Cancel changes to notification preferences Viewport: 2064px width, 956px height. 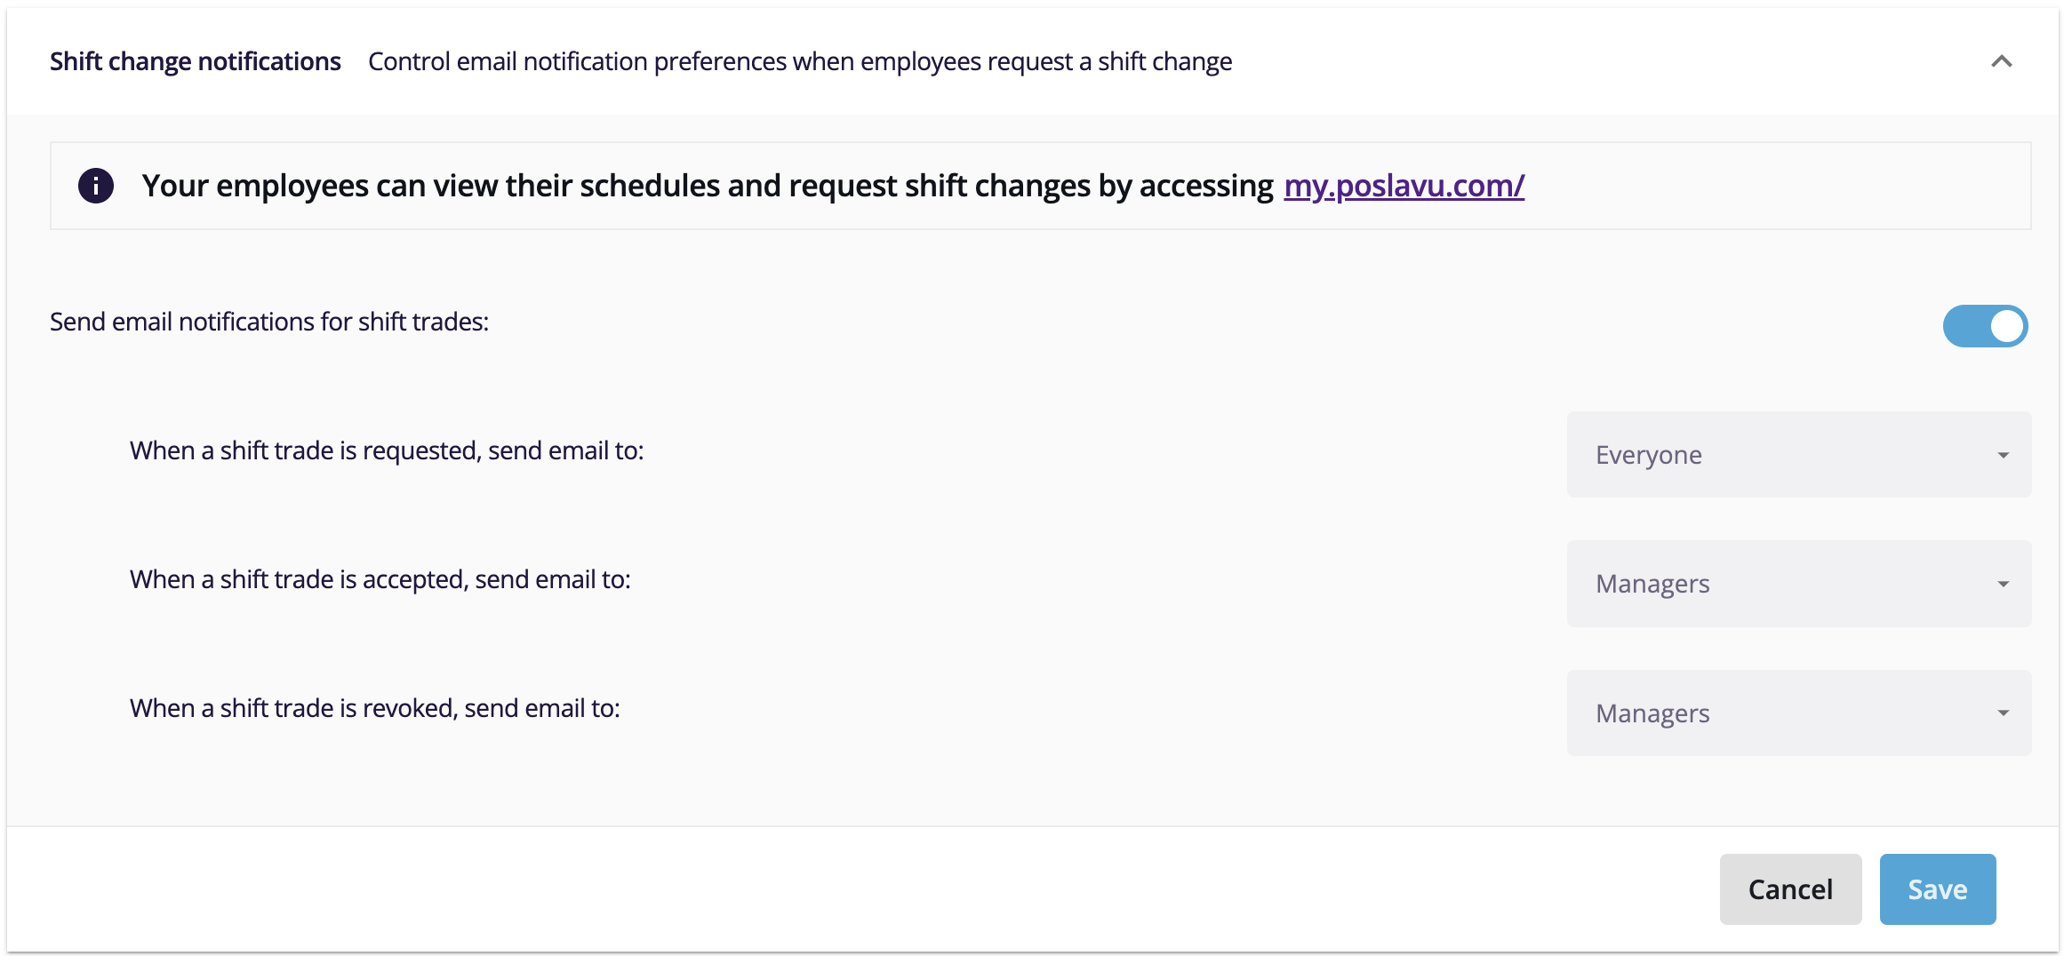[1790, 888]
